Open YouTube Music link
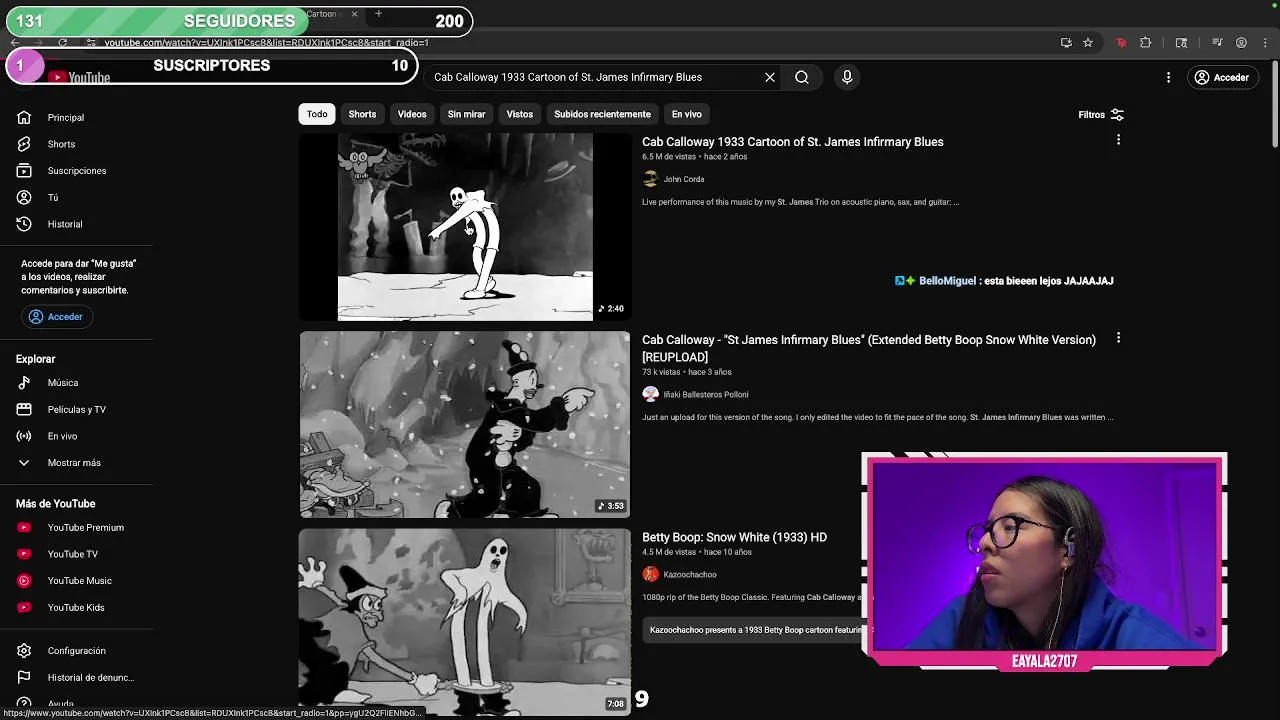The image size is (1280, 720). click(79, 581)
